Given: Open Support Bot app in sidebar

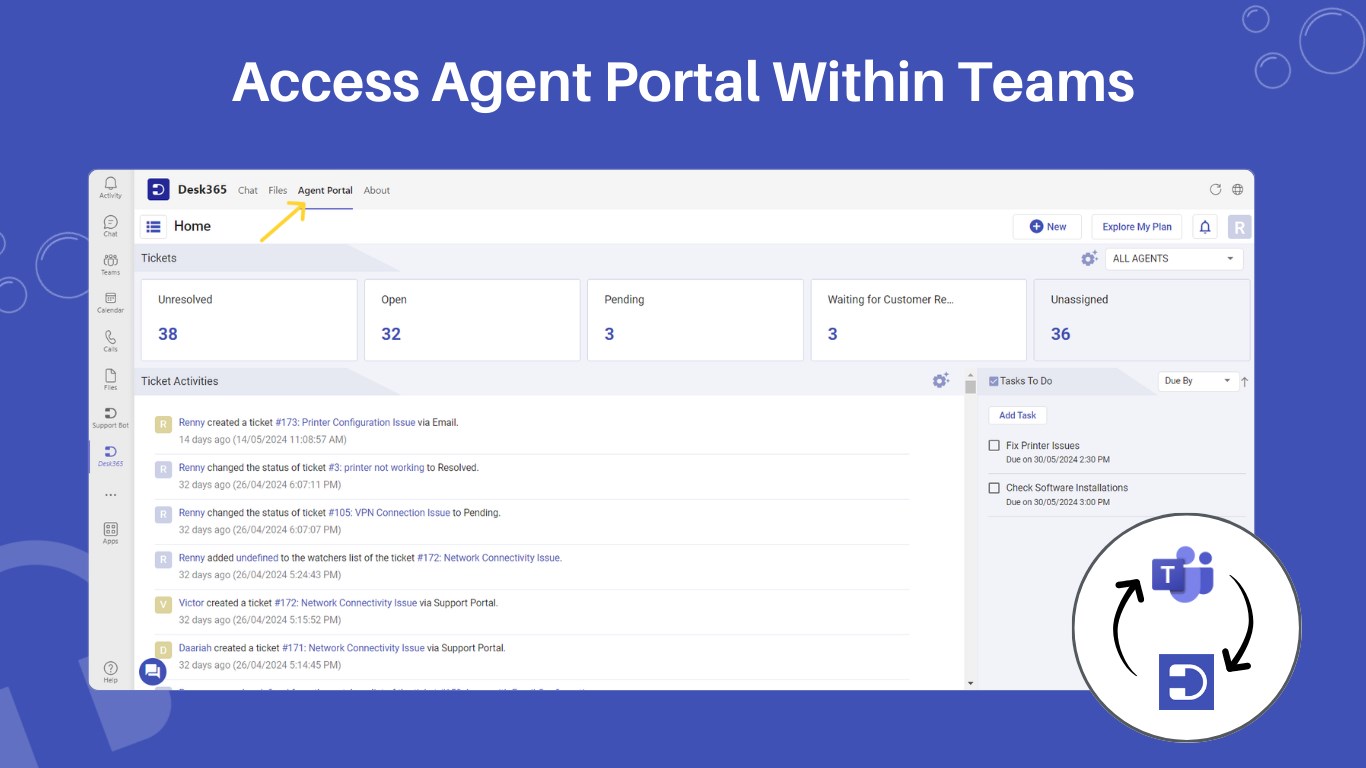Looking at the screenshot, I should click(x=110, y=417).
